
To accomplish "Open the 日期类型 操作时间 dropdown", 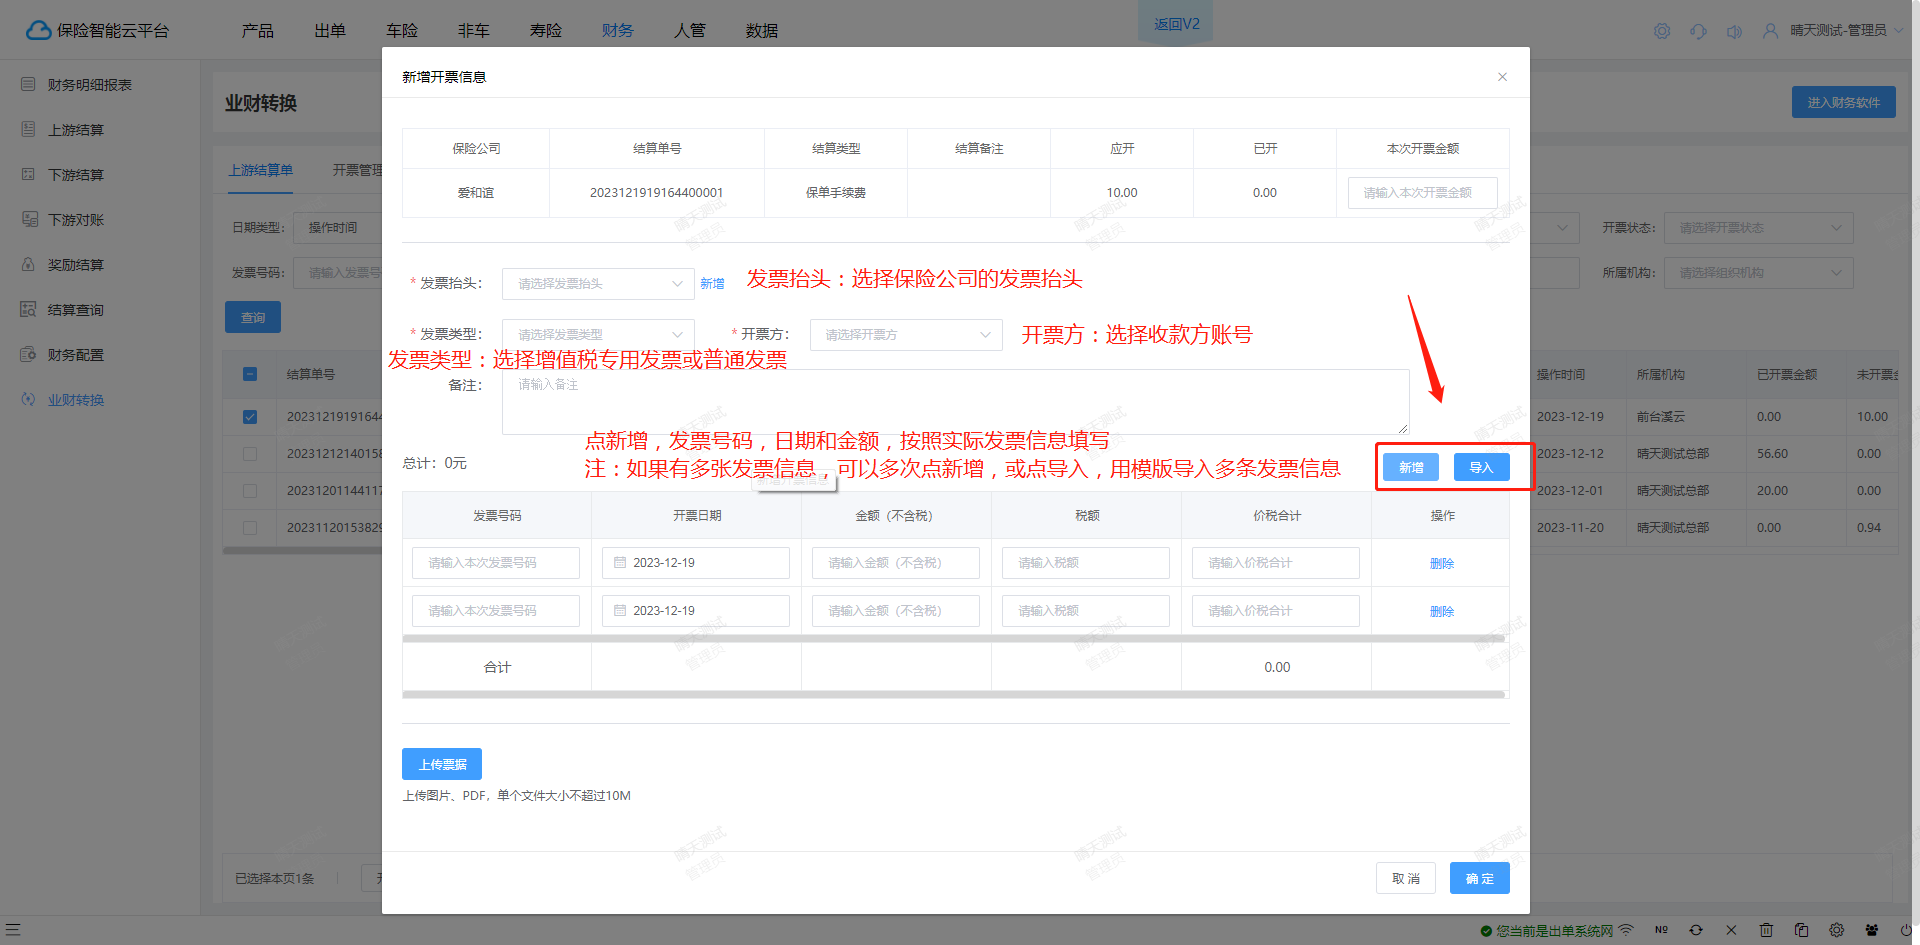I will 338,228.
